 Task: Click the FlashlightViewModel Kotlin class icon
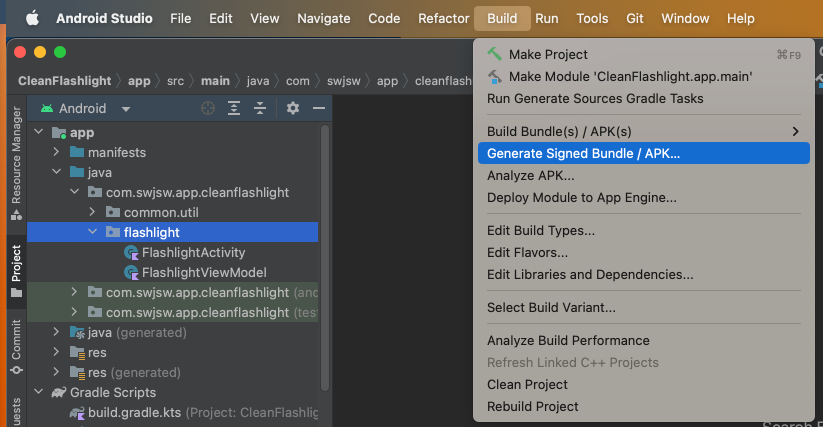[131, 273]
